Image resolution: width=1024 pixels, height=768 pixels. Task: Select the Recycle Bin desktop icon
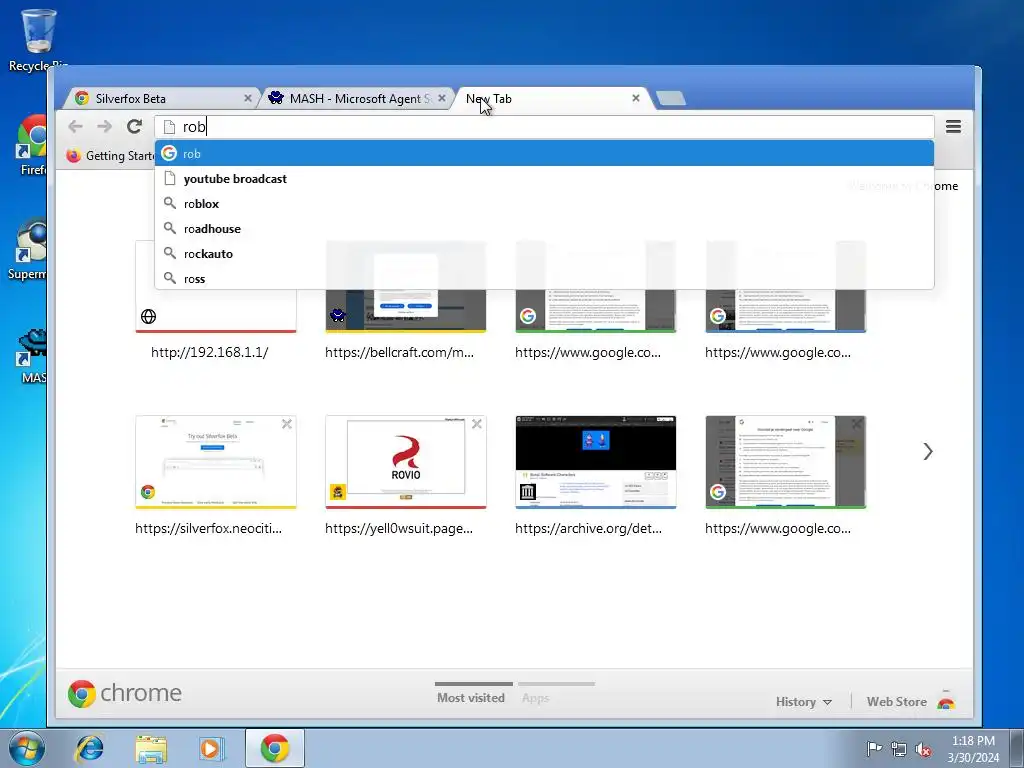38,39
